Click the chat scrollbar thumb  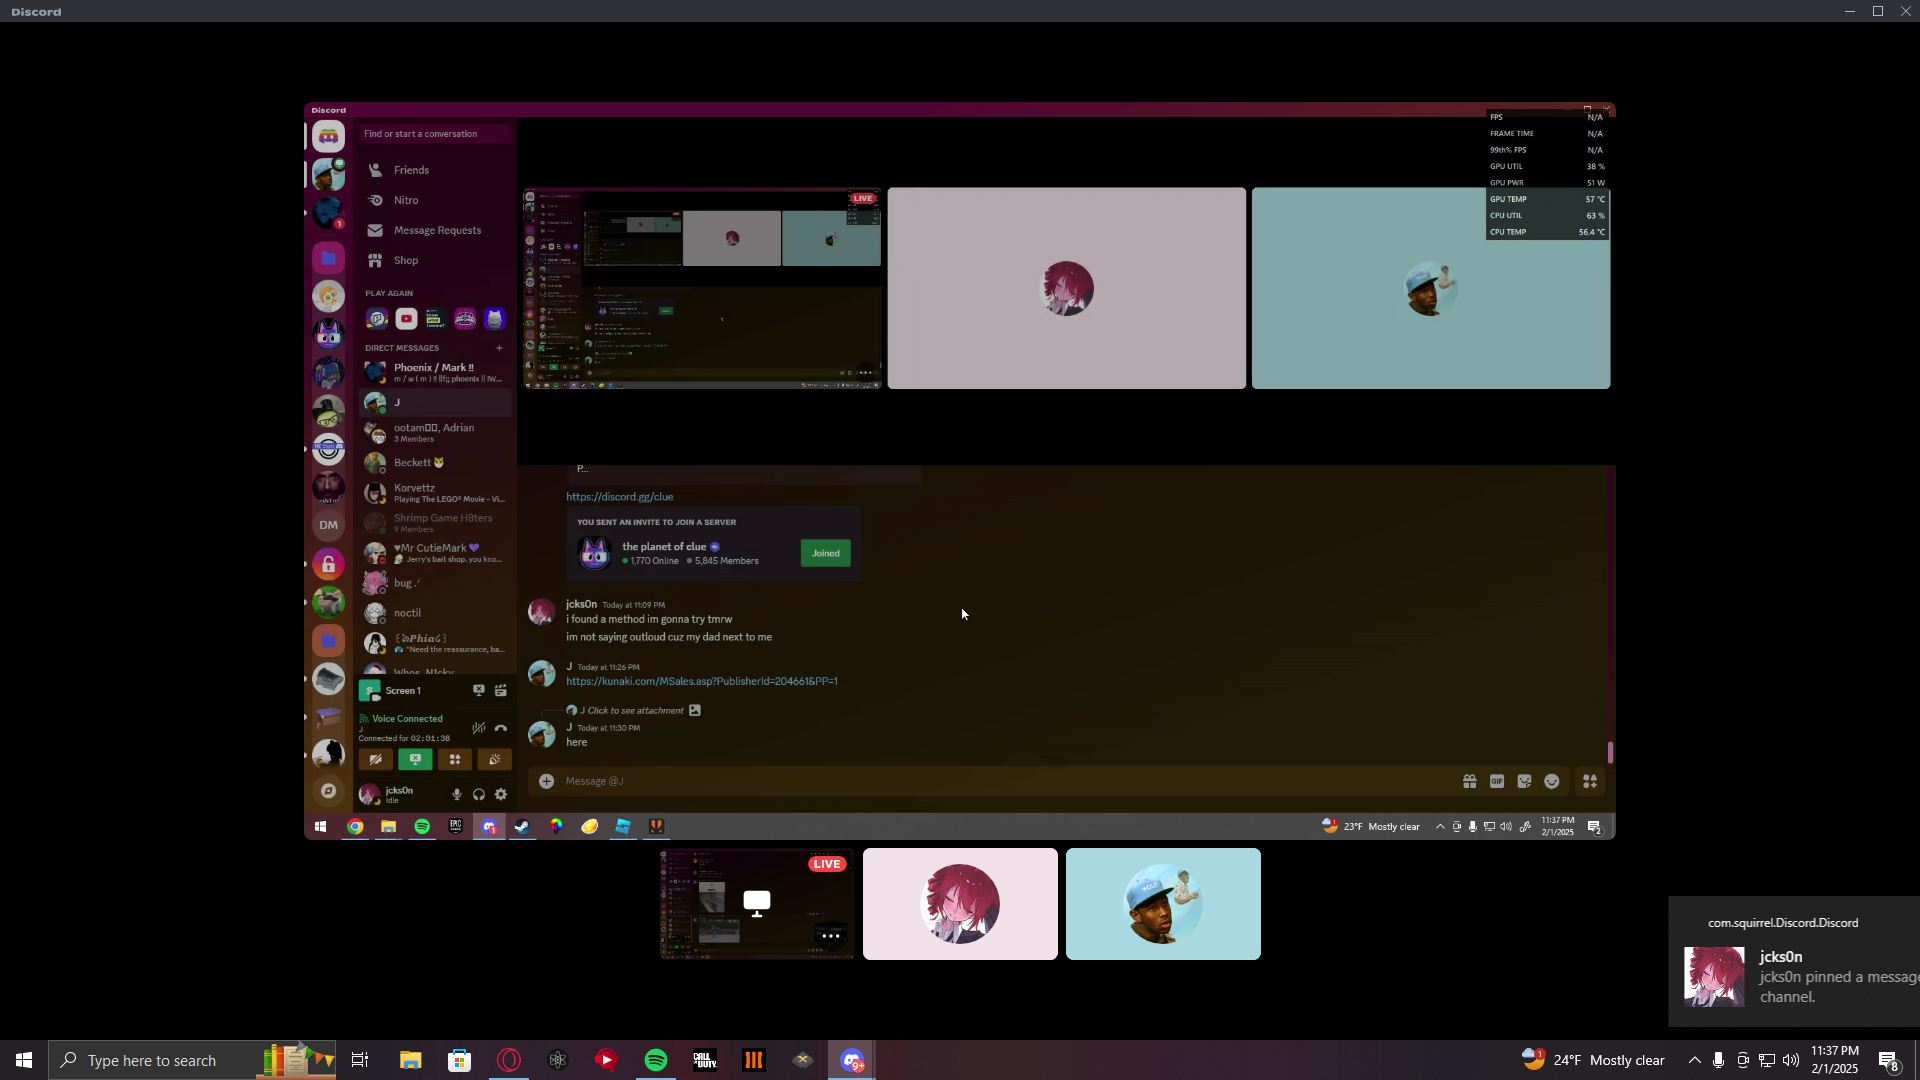point(1610,752)
